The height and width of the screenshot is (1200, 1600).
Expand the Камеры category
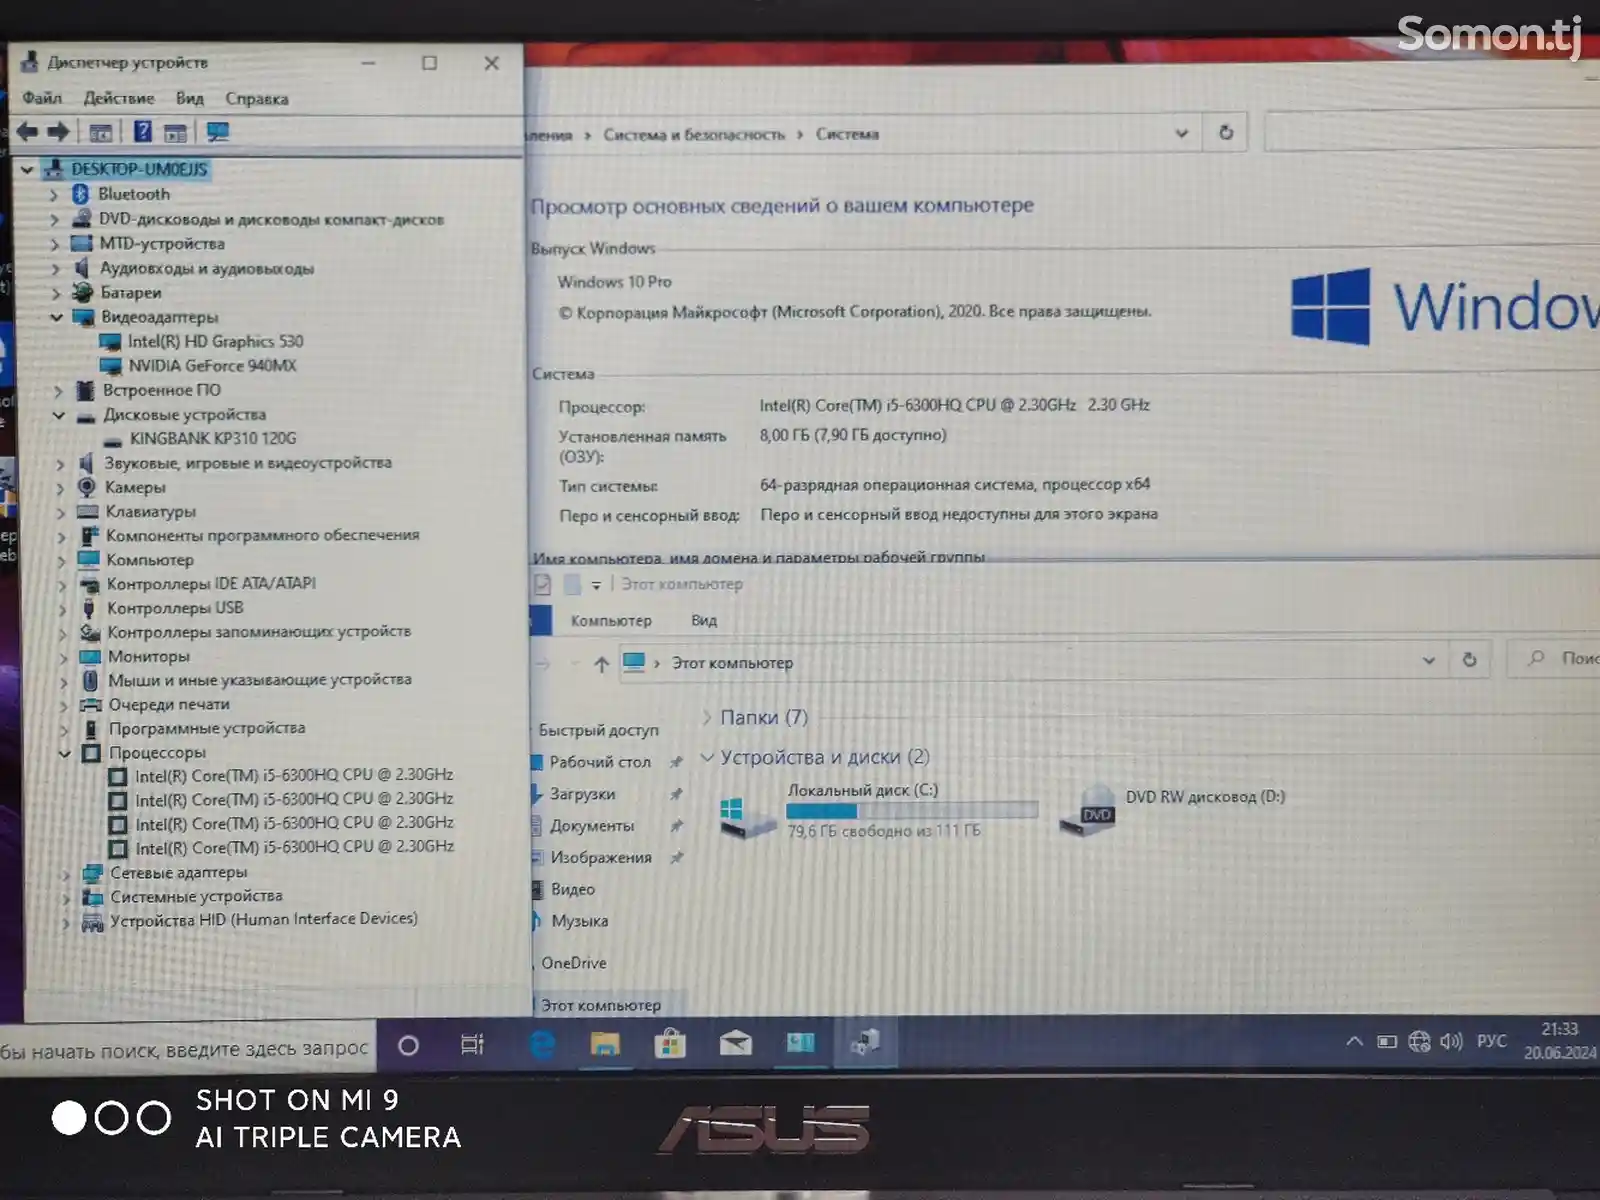[60, 488]
